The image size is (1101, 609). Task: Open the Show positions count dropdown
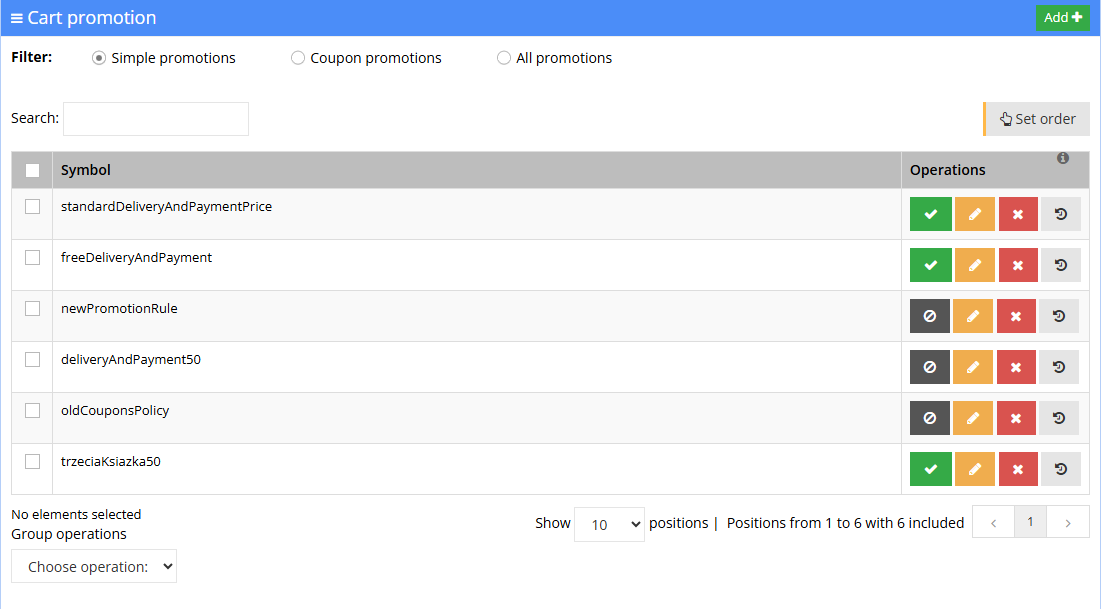click(x=609, y=524)
